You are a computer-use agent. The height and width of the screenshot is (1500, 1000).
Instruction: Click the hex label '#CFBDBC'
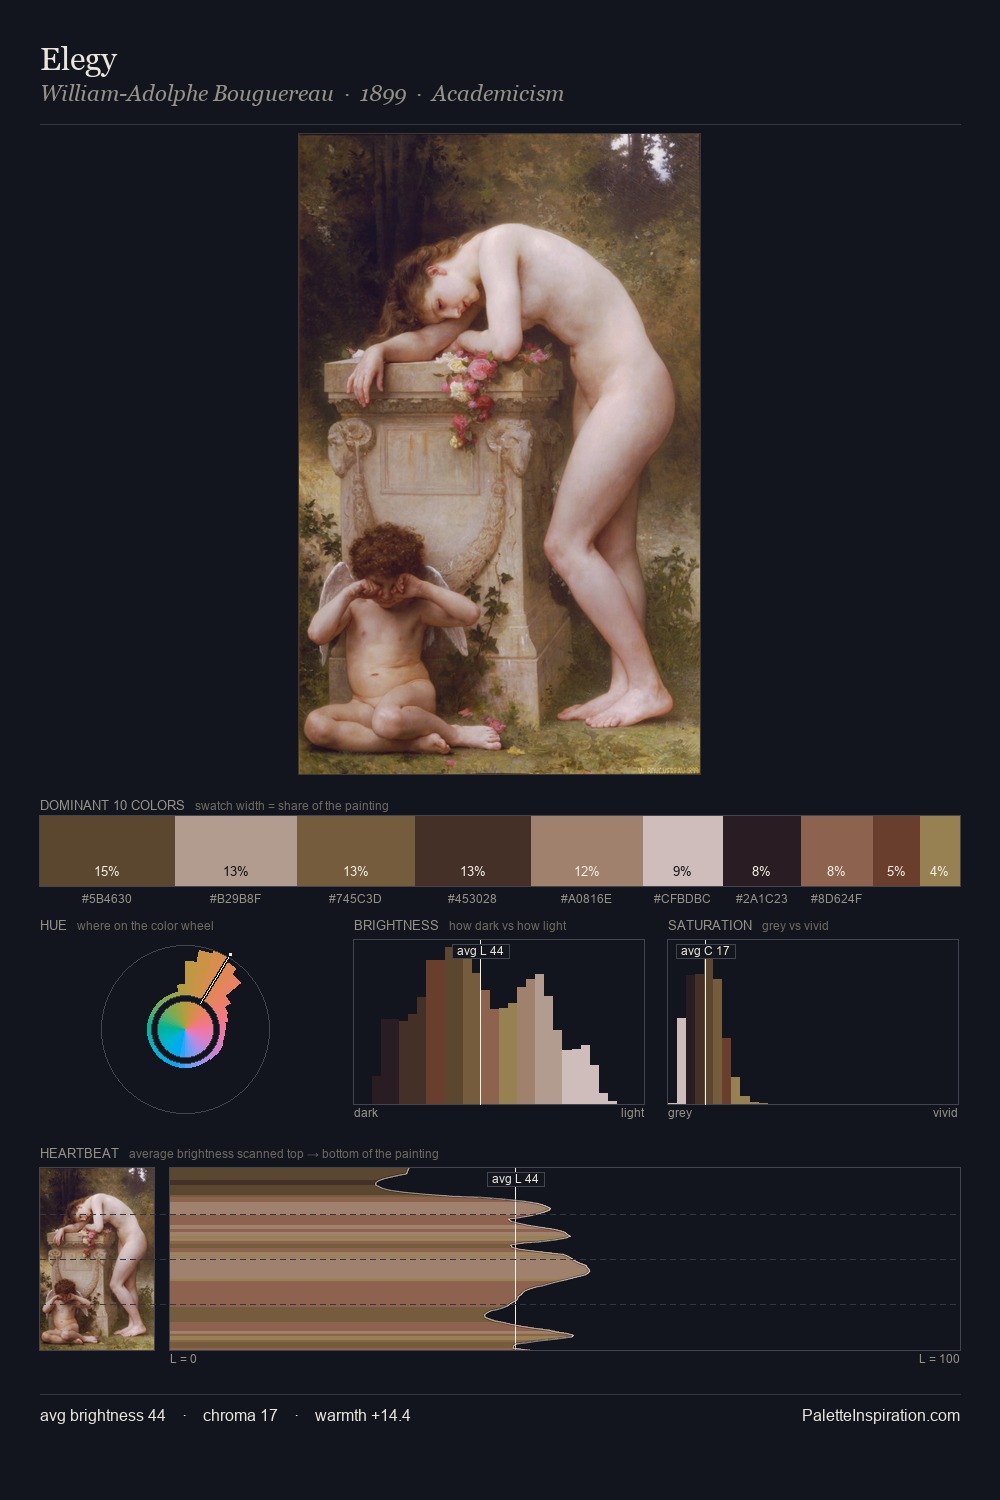click(682, 898)
